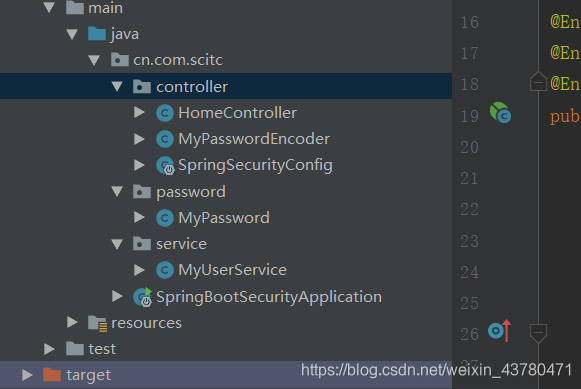Collapse the java folder arrow
This screenshot has width=581, height=389.
click(72, 34)
